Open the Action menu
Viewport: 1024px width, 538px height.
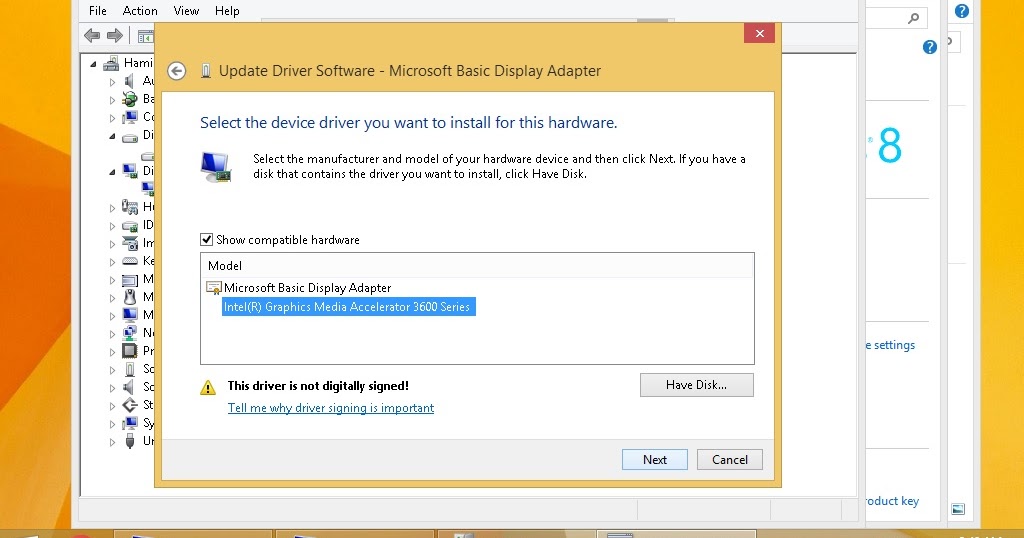click(x=140, y=10)
